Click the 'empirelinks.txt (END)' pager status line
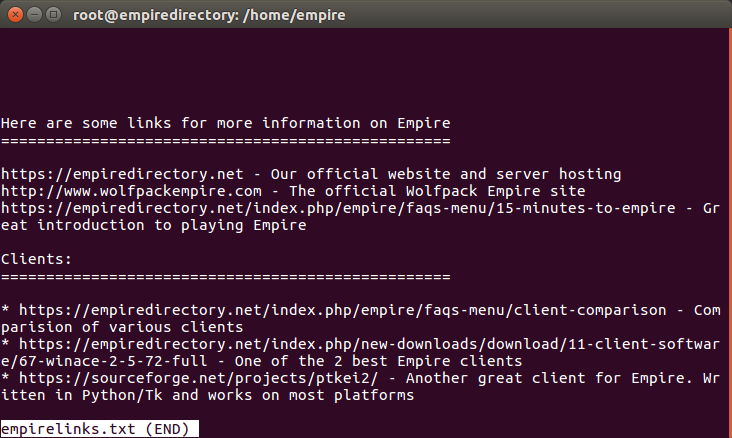Image resolution: width=732 pixels, height=438 pixels. (99, 429)
